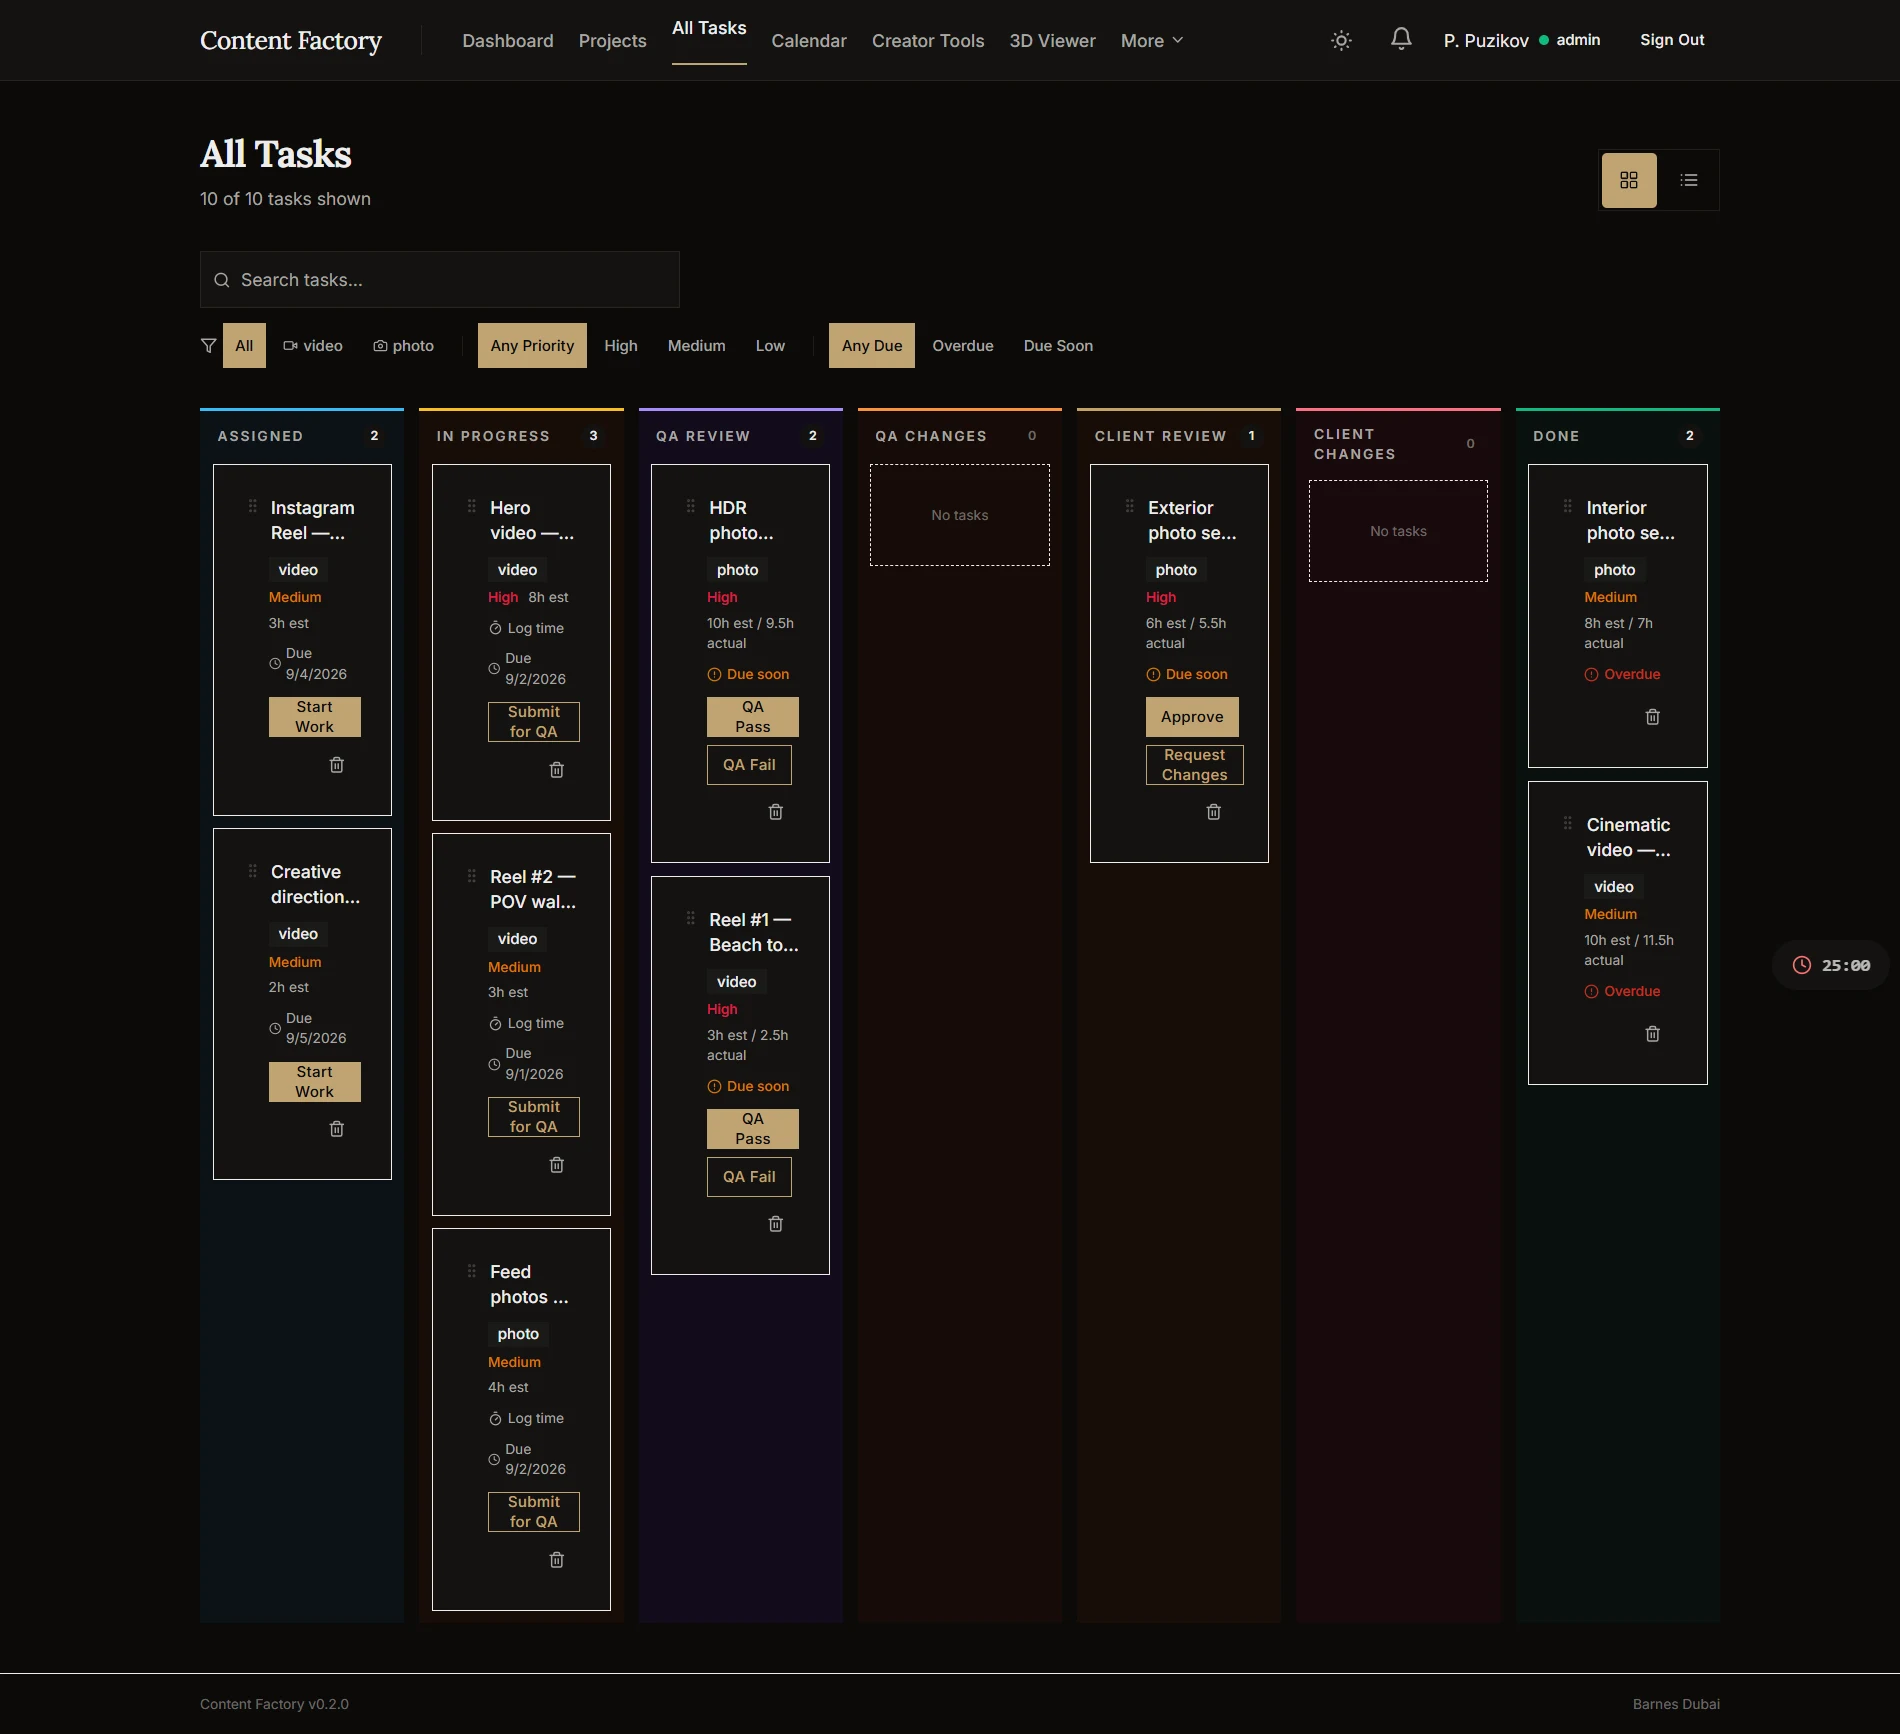Expand the More navigation menu

(1152, 41)
